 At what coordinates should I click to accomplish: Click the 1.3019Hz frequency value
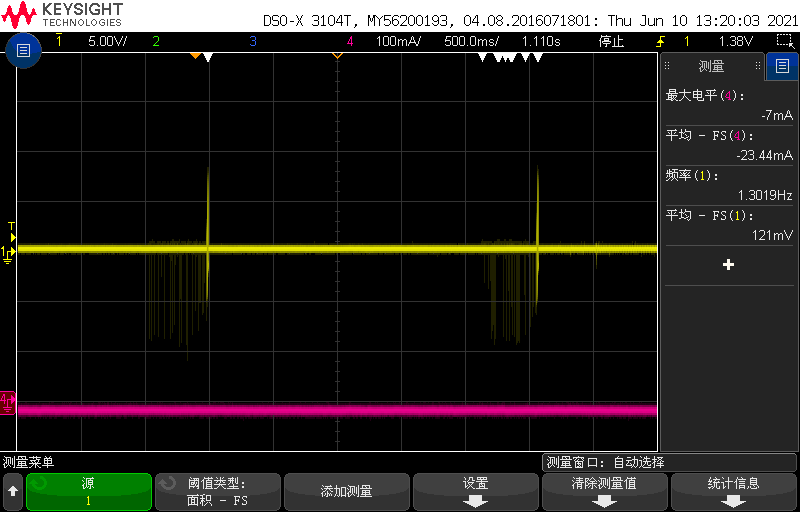click(765, 195)
